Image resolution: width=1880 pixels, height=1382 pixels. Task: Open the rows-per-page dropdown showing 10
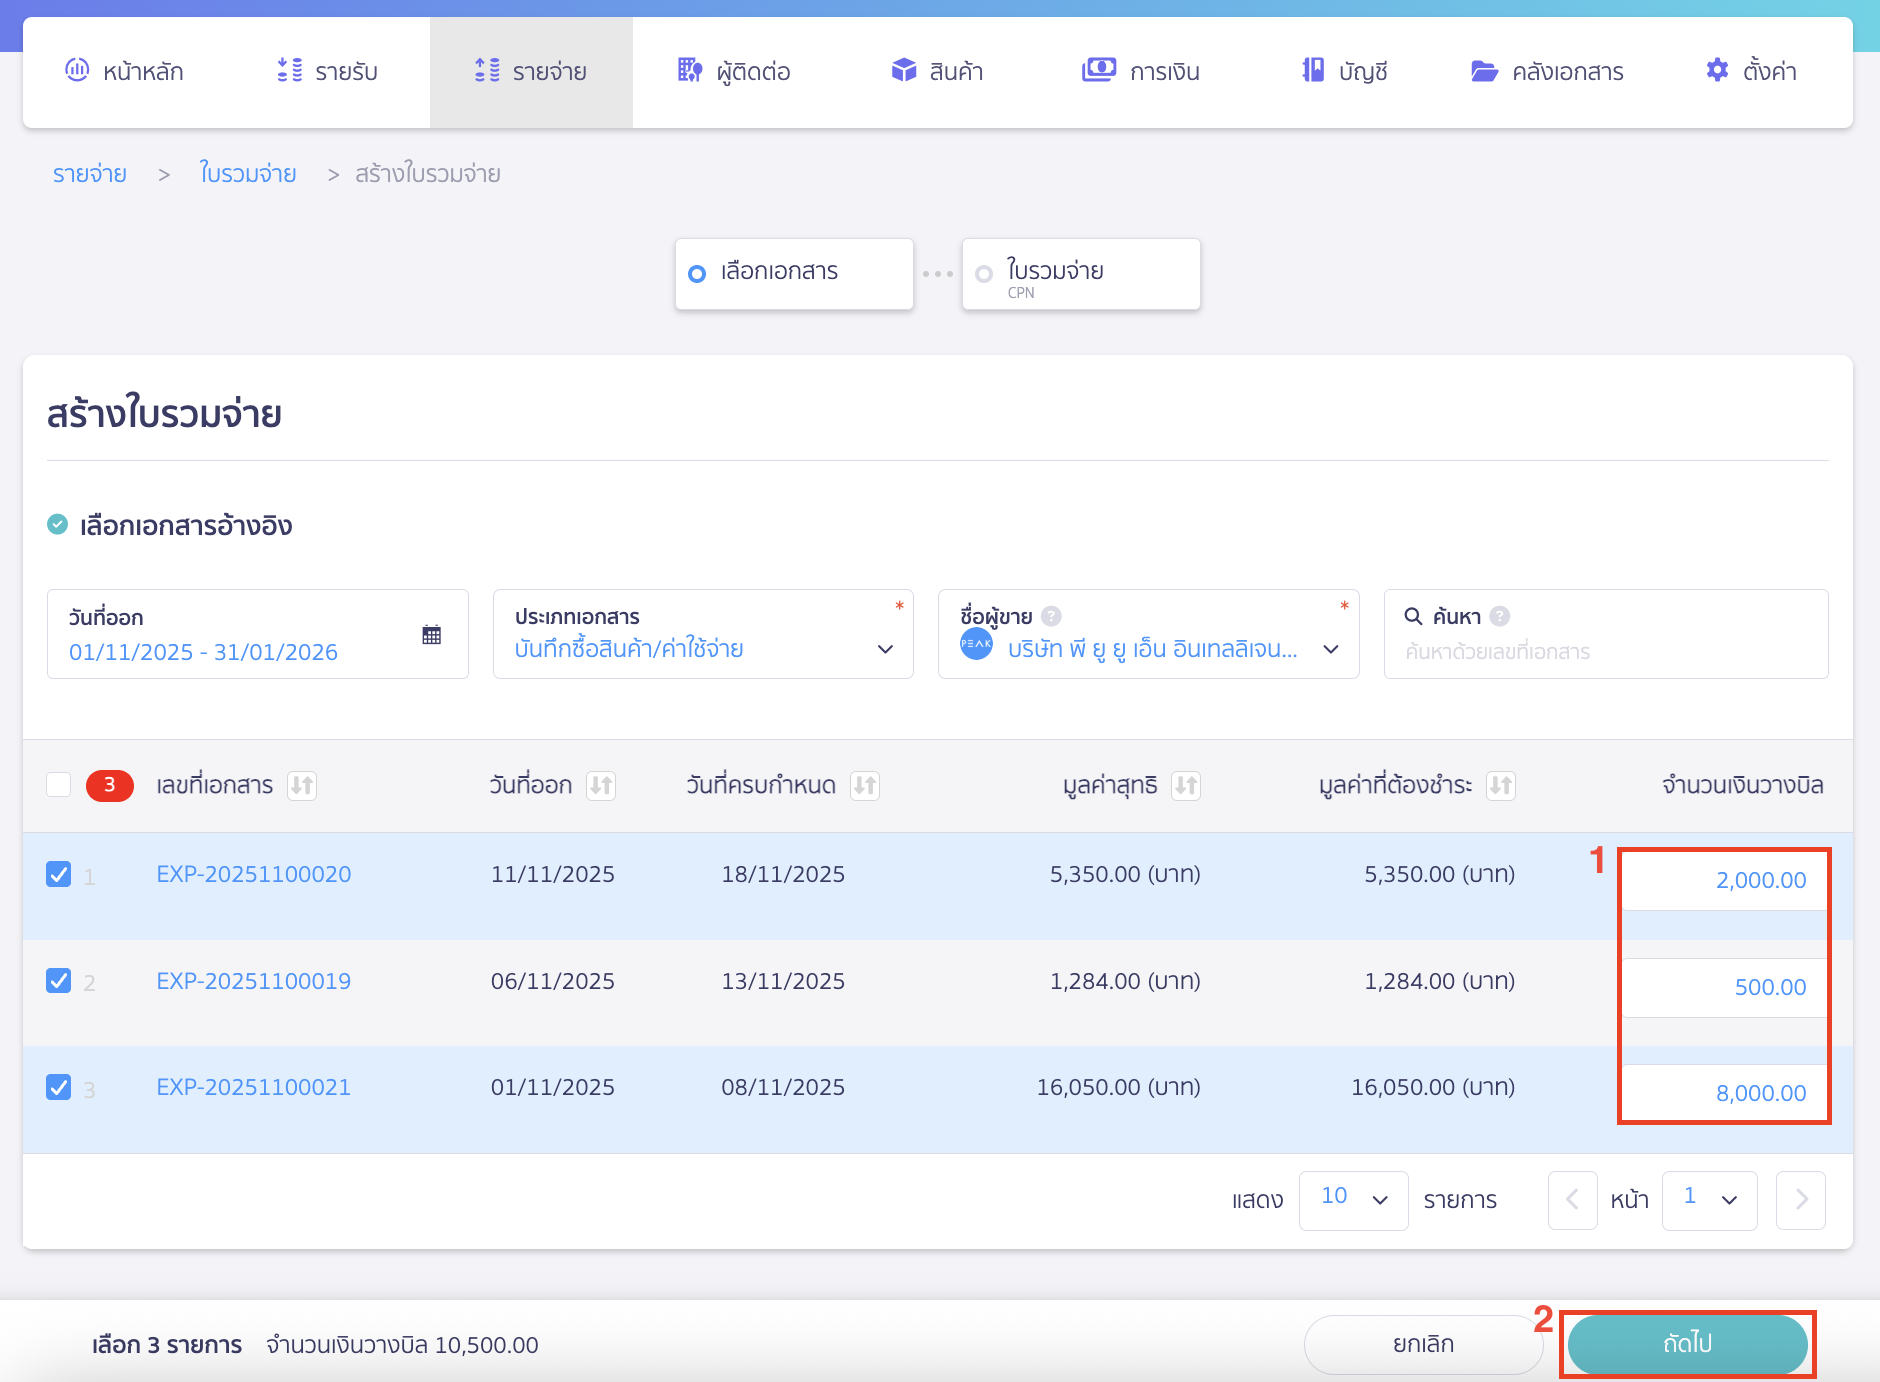click(x=1353, y=1199)
